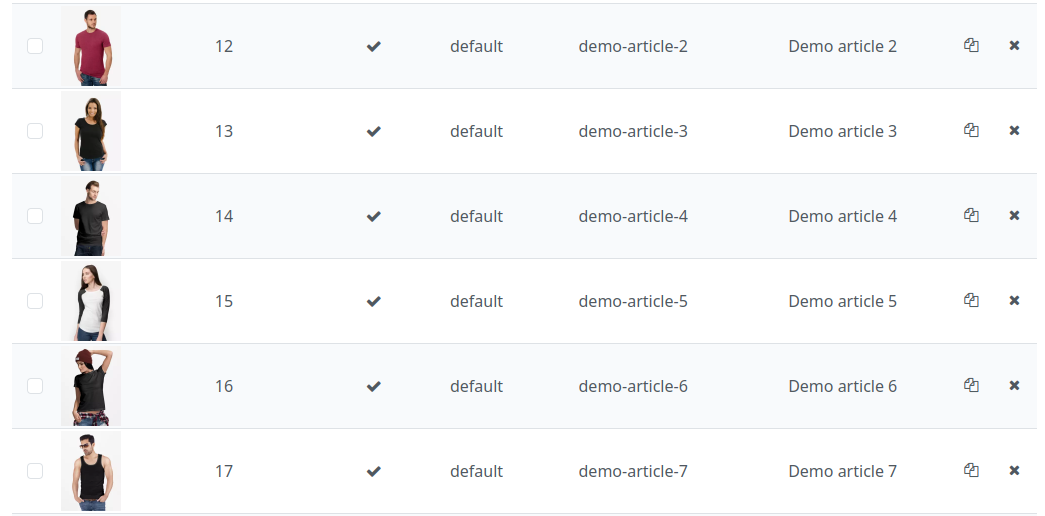Click the delete X icon for Demo article 3

(x=1014, y=131)
